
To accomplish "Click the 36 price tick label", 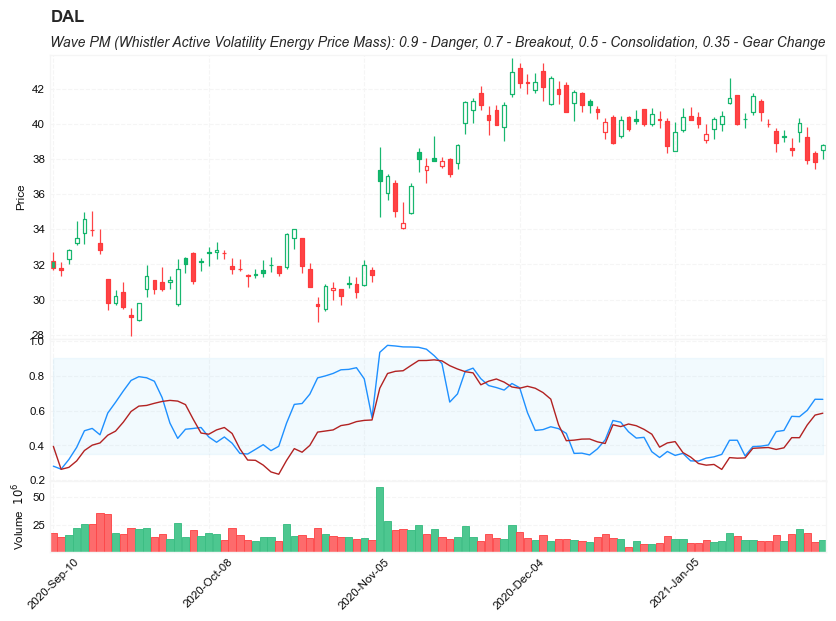I will coord(38,195).
